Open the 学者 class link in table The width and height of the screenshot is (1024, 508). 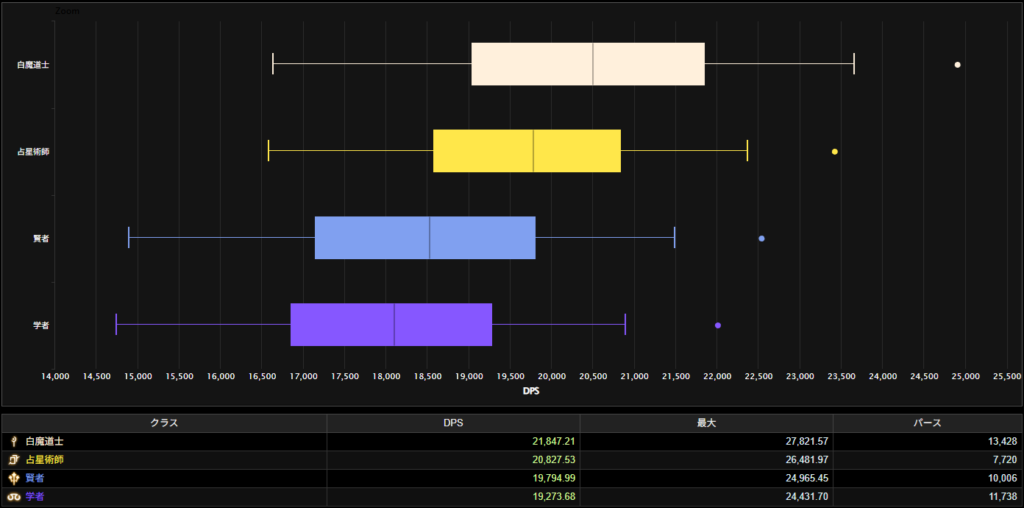pos(35,497)
